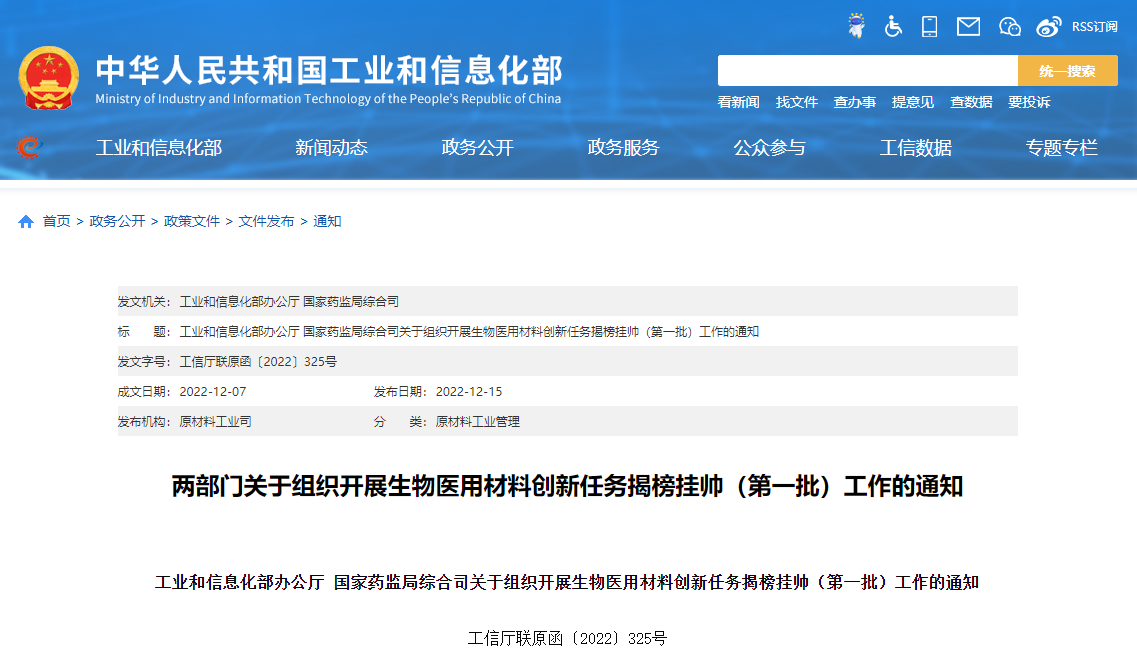
Task: Click the home icon in breadcrumb
Action: [x=26, y=221]
